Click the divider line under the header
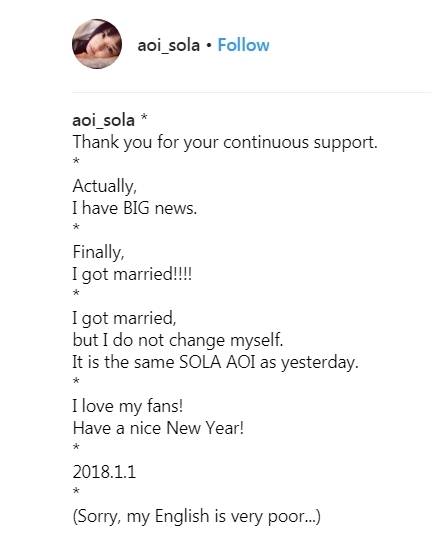This screenshot has width=438, height=534. tap(252, 92)
